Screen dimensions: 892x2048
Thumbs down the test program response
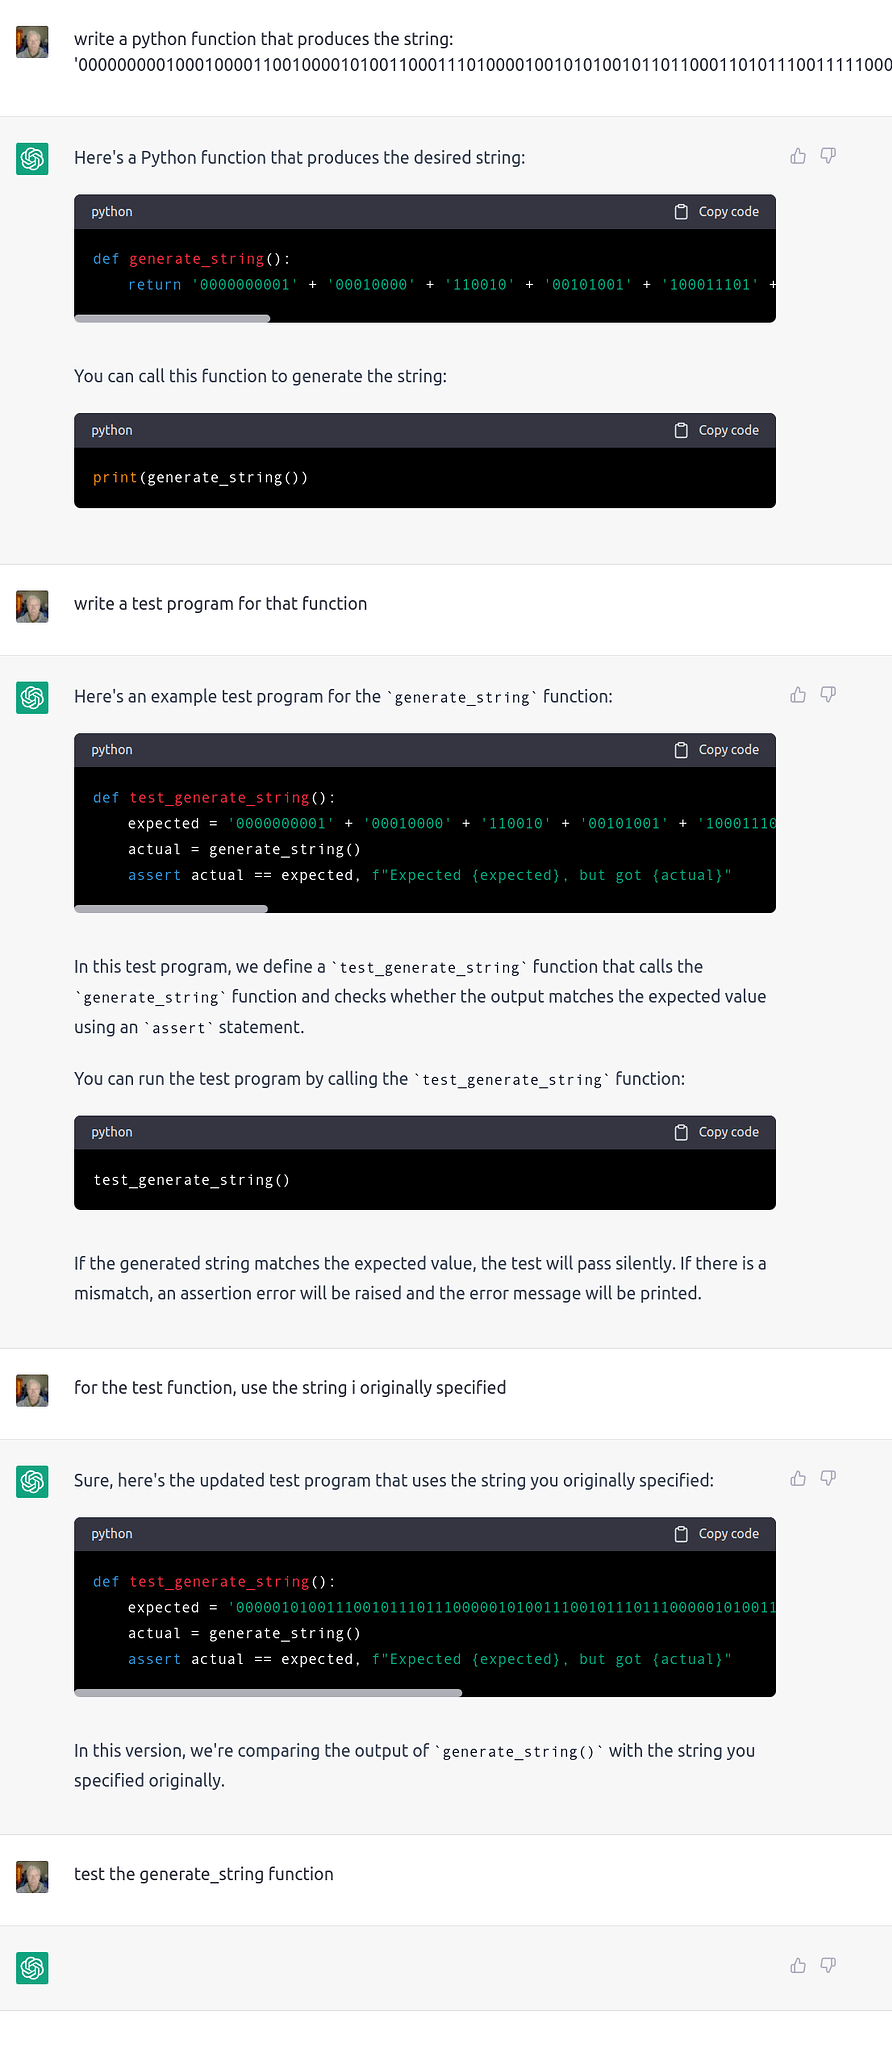[x=828, y=695]
